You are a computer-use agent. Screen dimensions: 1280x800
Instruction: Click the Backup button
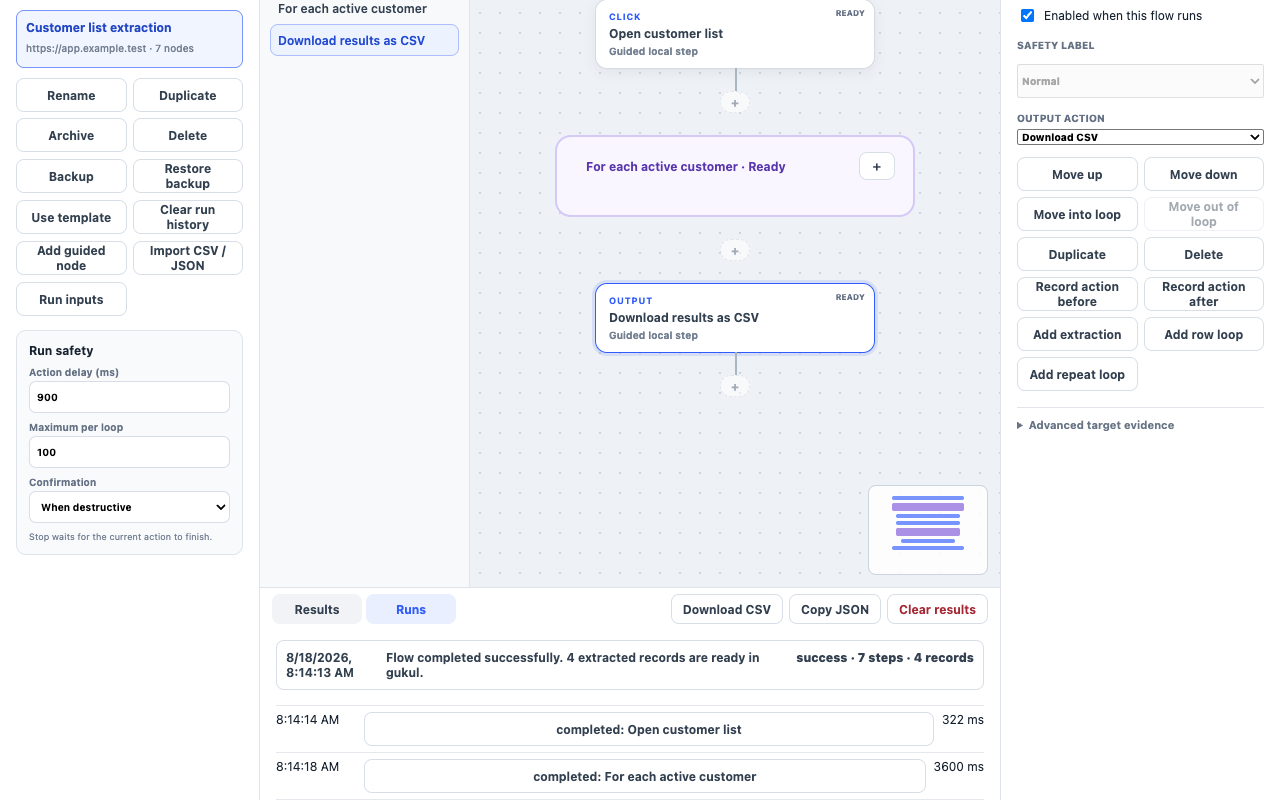tap(71, 176)
